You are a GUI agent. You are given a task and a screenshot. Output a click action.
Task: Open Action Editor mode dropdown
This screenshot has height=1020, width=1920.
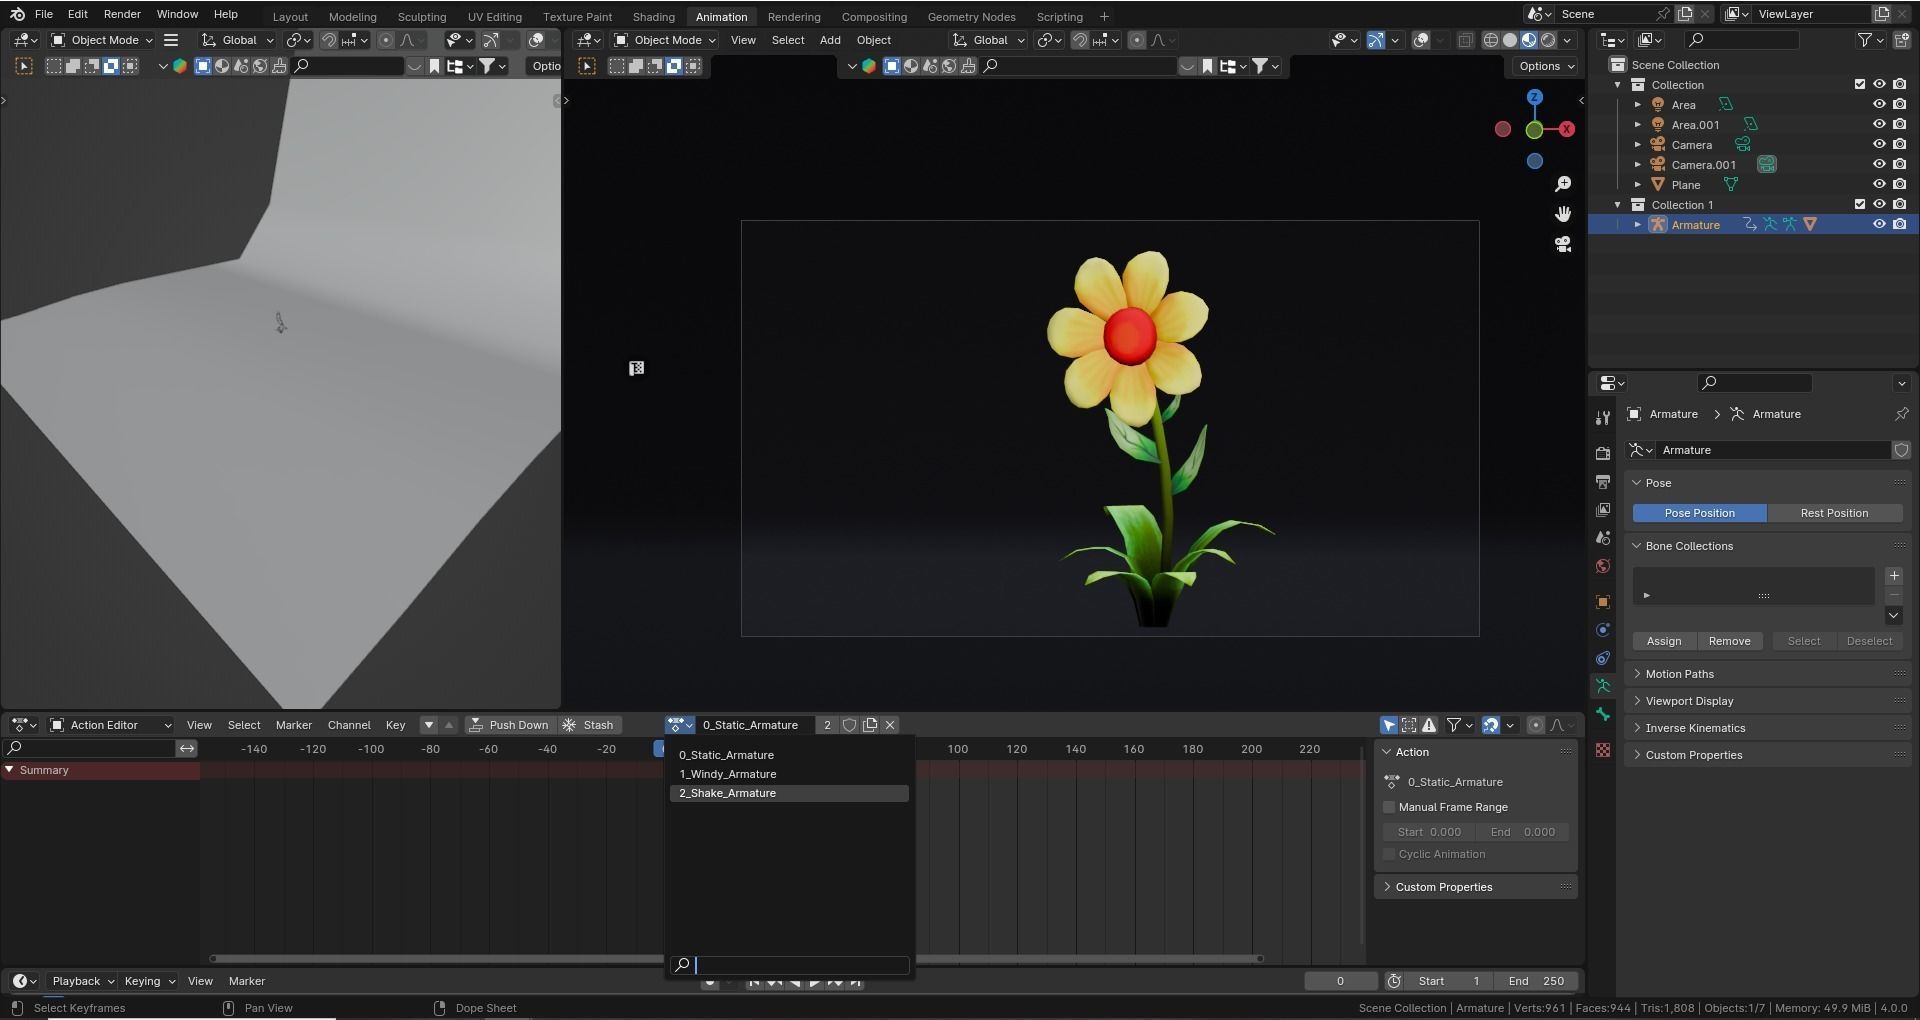point(111,725)
